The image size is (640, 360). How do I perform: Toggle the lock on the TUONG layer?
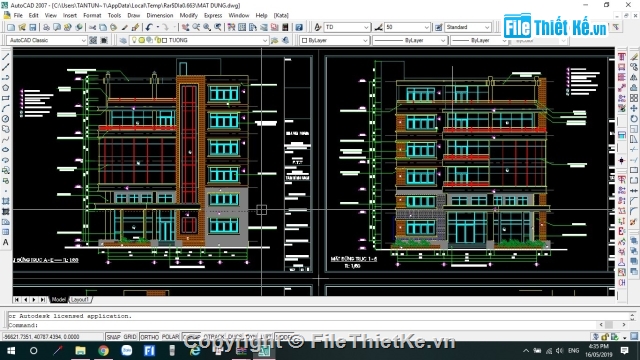tap(158, 40)
